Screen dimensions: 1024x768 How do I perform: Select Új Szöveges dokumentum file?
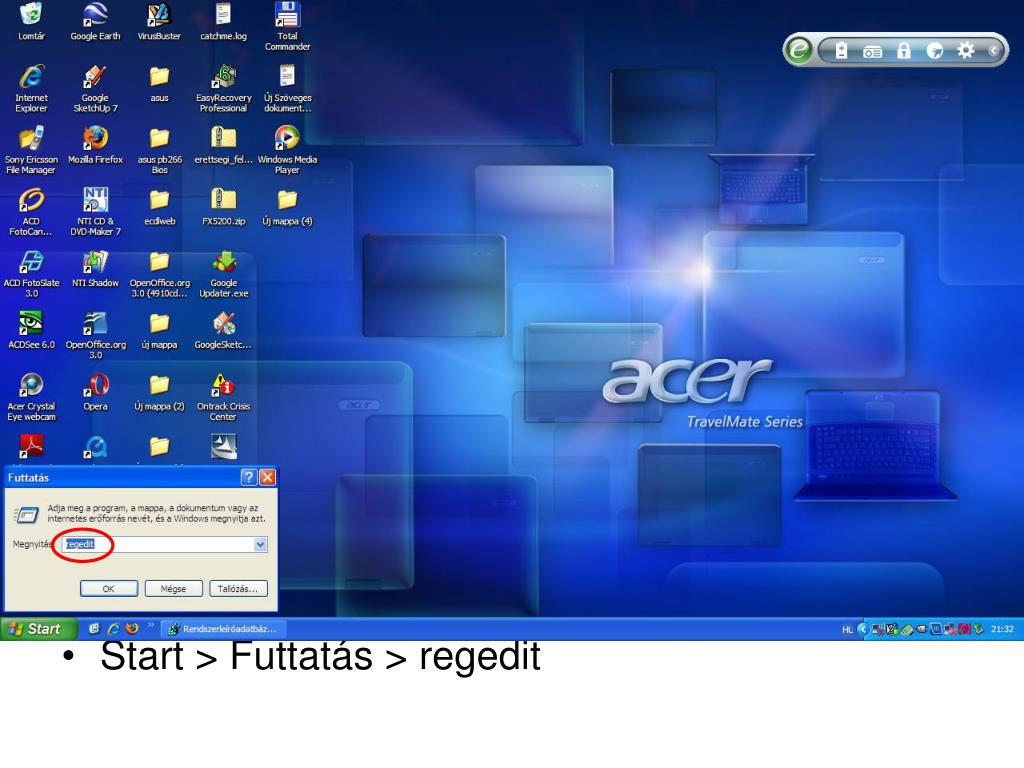click(x=287, y=88)
